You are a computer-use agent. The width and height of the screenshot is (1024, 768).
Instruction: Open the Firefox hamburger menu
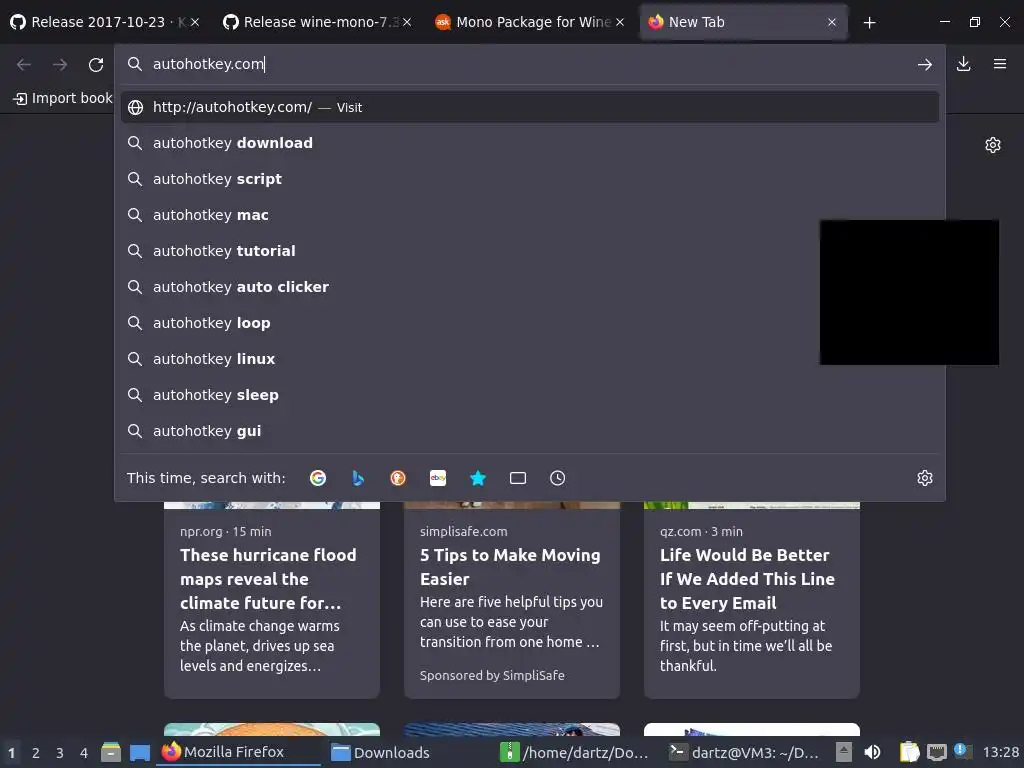click(1000, 64)
